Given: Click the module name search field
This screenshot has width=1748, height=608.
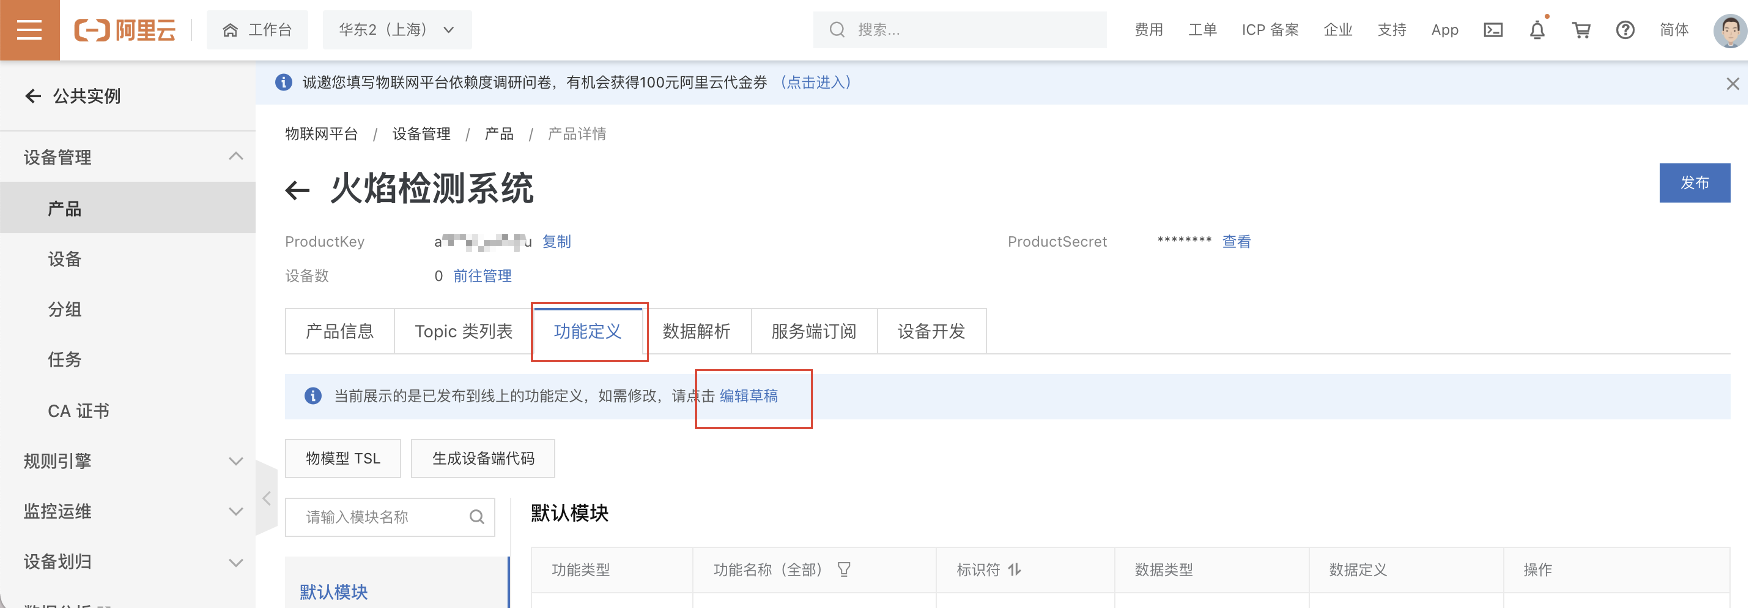Looking at the screenshot, I should [x=380, y=517].
